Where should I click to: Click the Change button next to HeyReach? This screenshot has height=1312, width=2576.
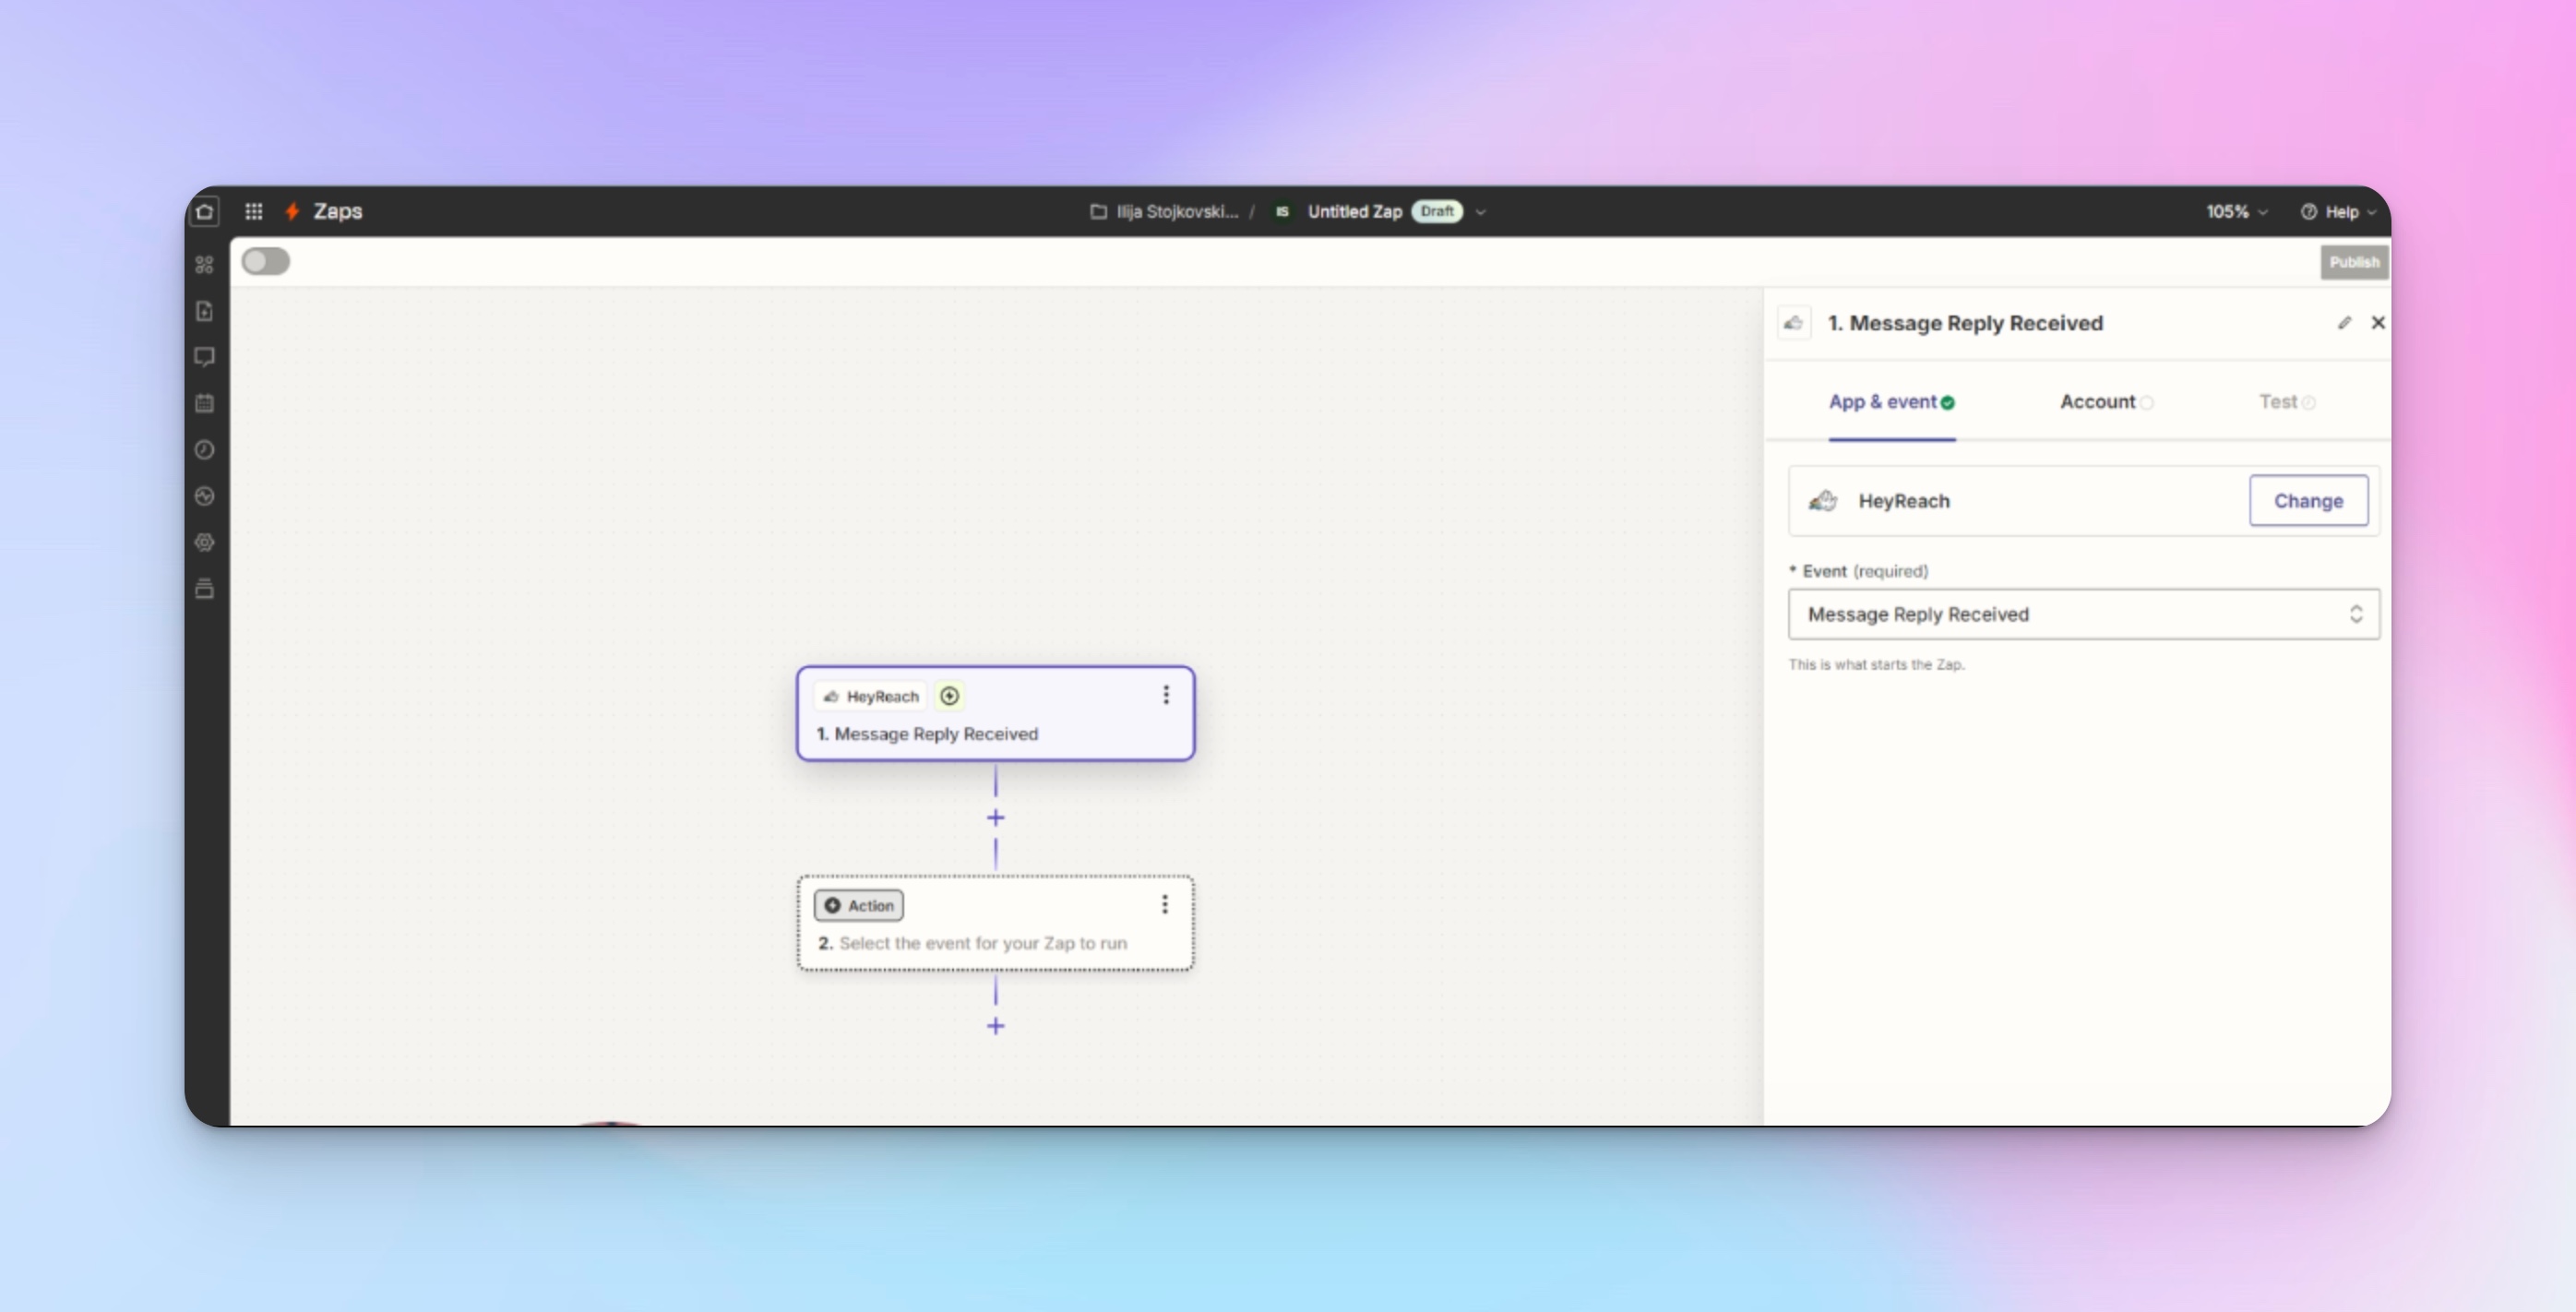pos(2308,501)
